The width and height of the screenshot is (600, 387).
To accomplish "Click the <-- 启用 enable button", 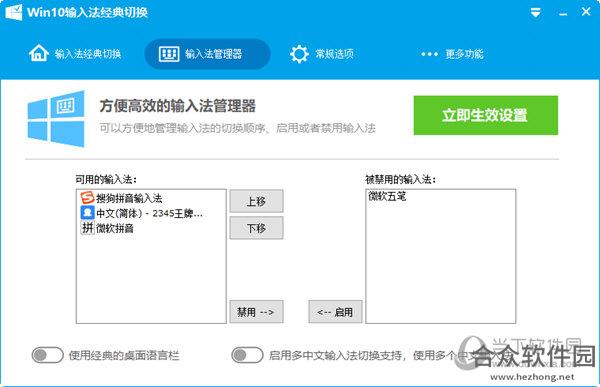I will click(335, 312).
